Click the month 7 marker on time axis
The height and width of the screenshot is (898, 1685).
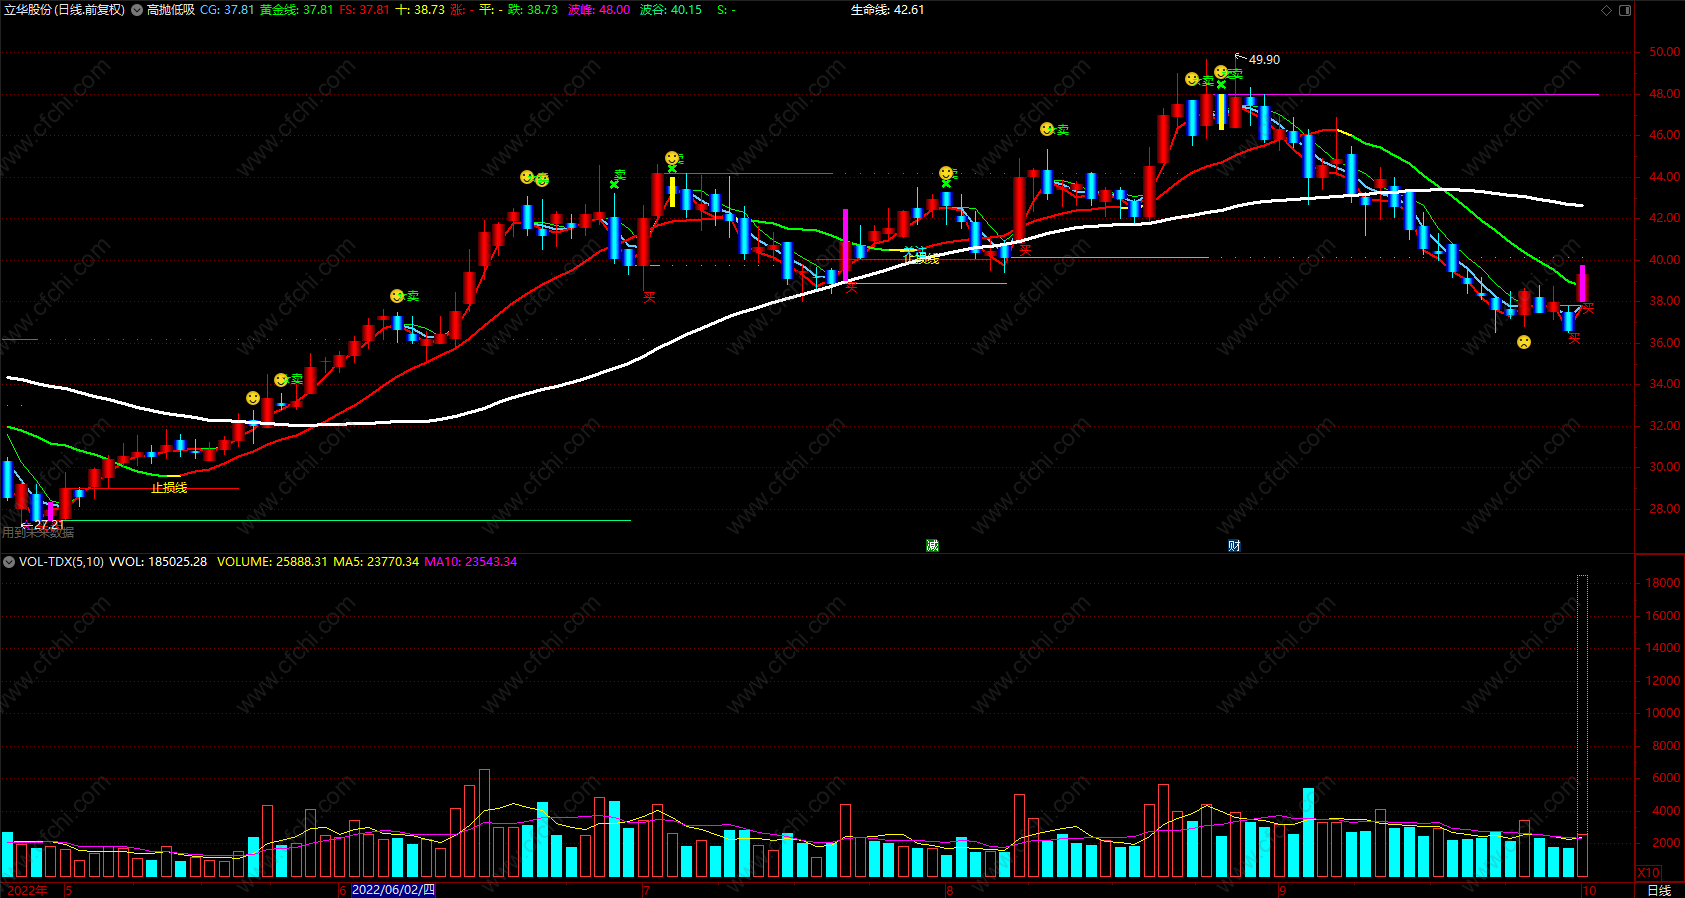coord(647,890)
